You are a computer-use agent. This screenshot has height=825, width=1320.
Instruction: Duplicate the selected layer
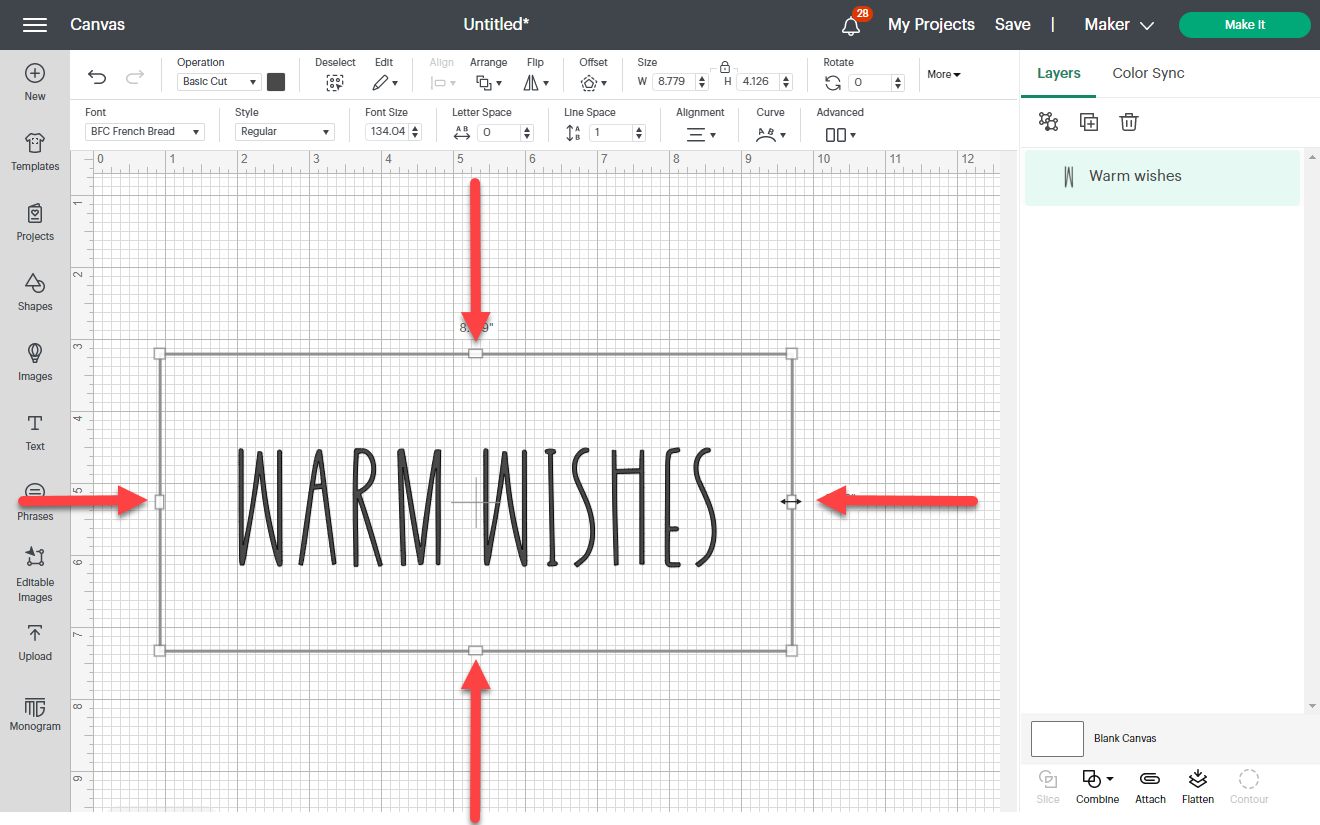tap(1088, 121)
